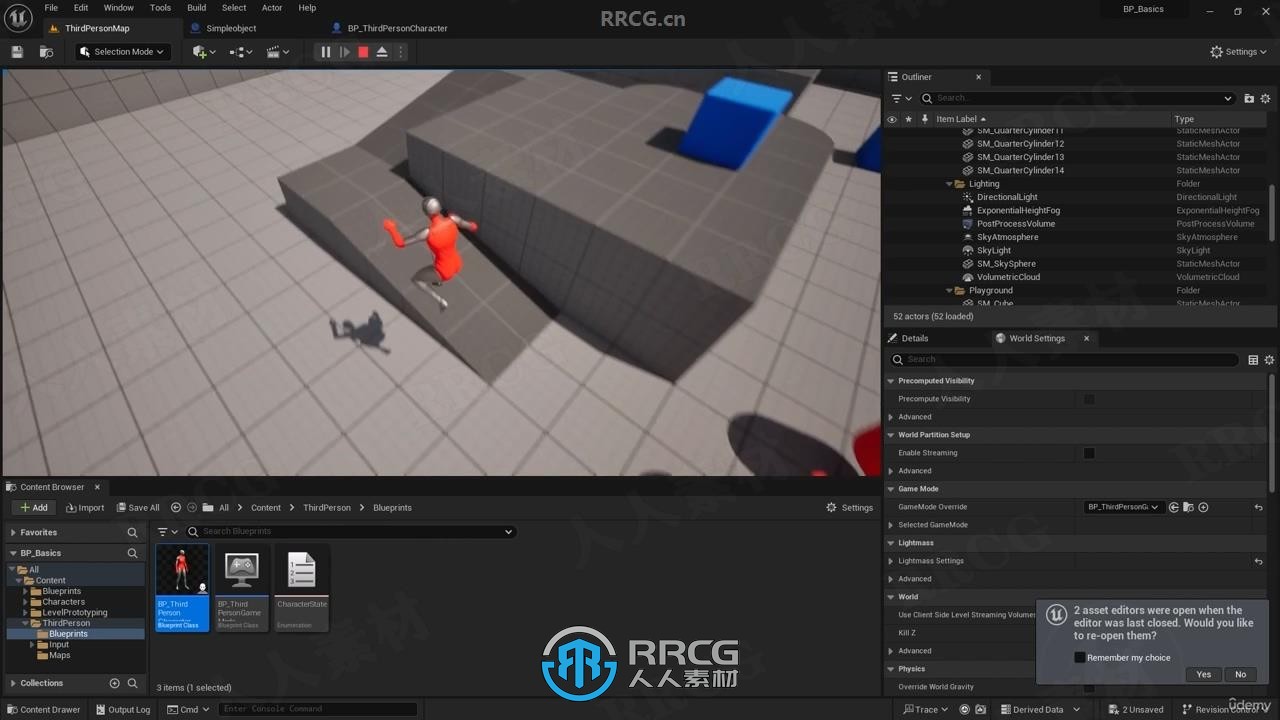This screenshot has height=720, width=1280.
Task: Open the Blueprints toolbar menu
Action: 241,52
